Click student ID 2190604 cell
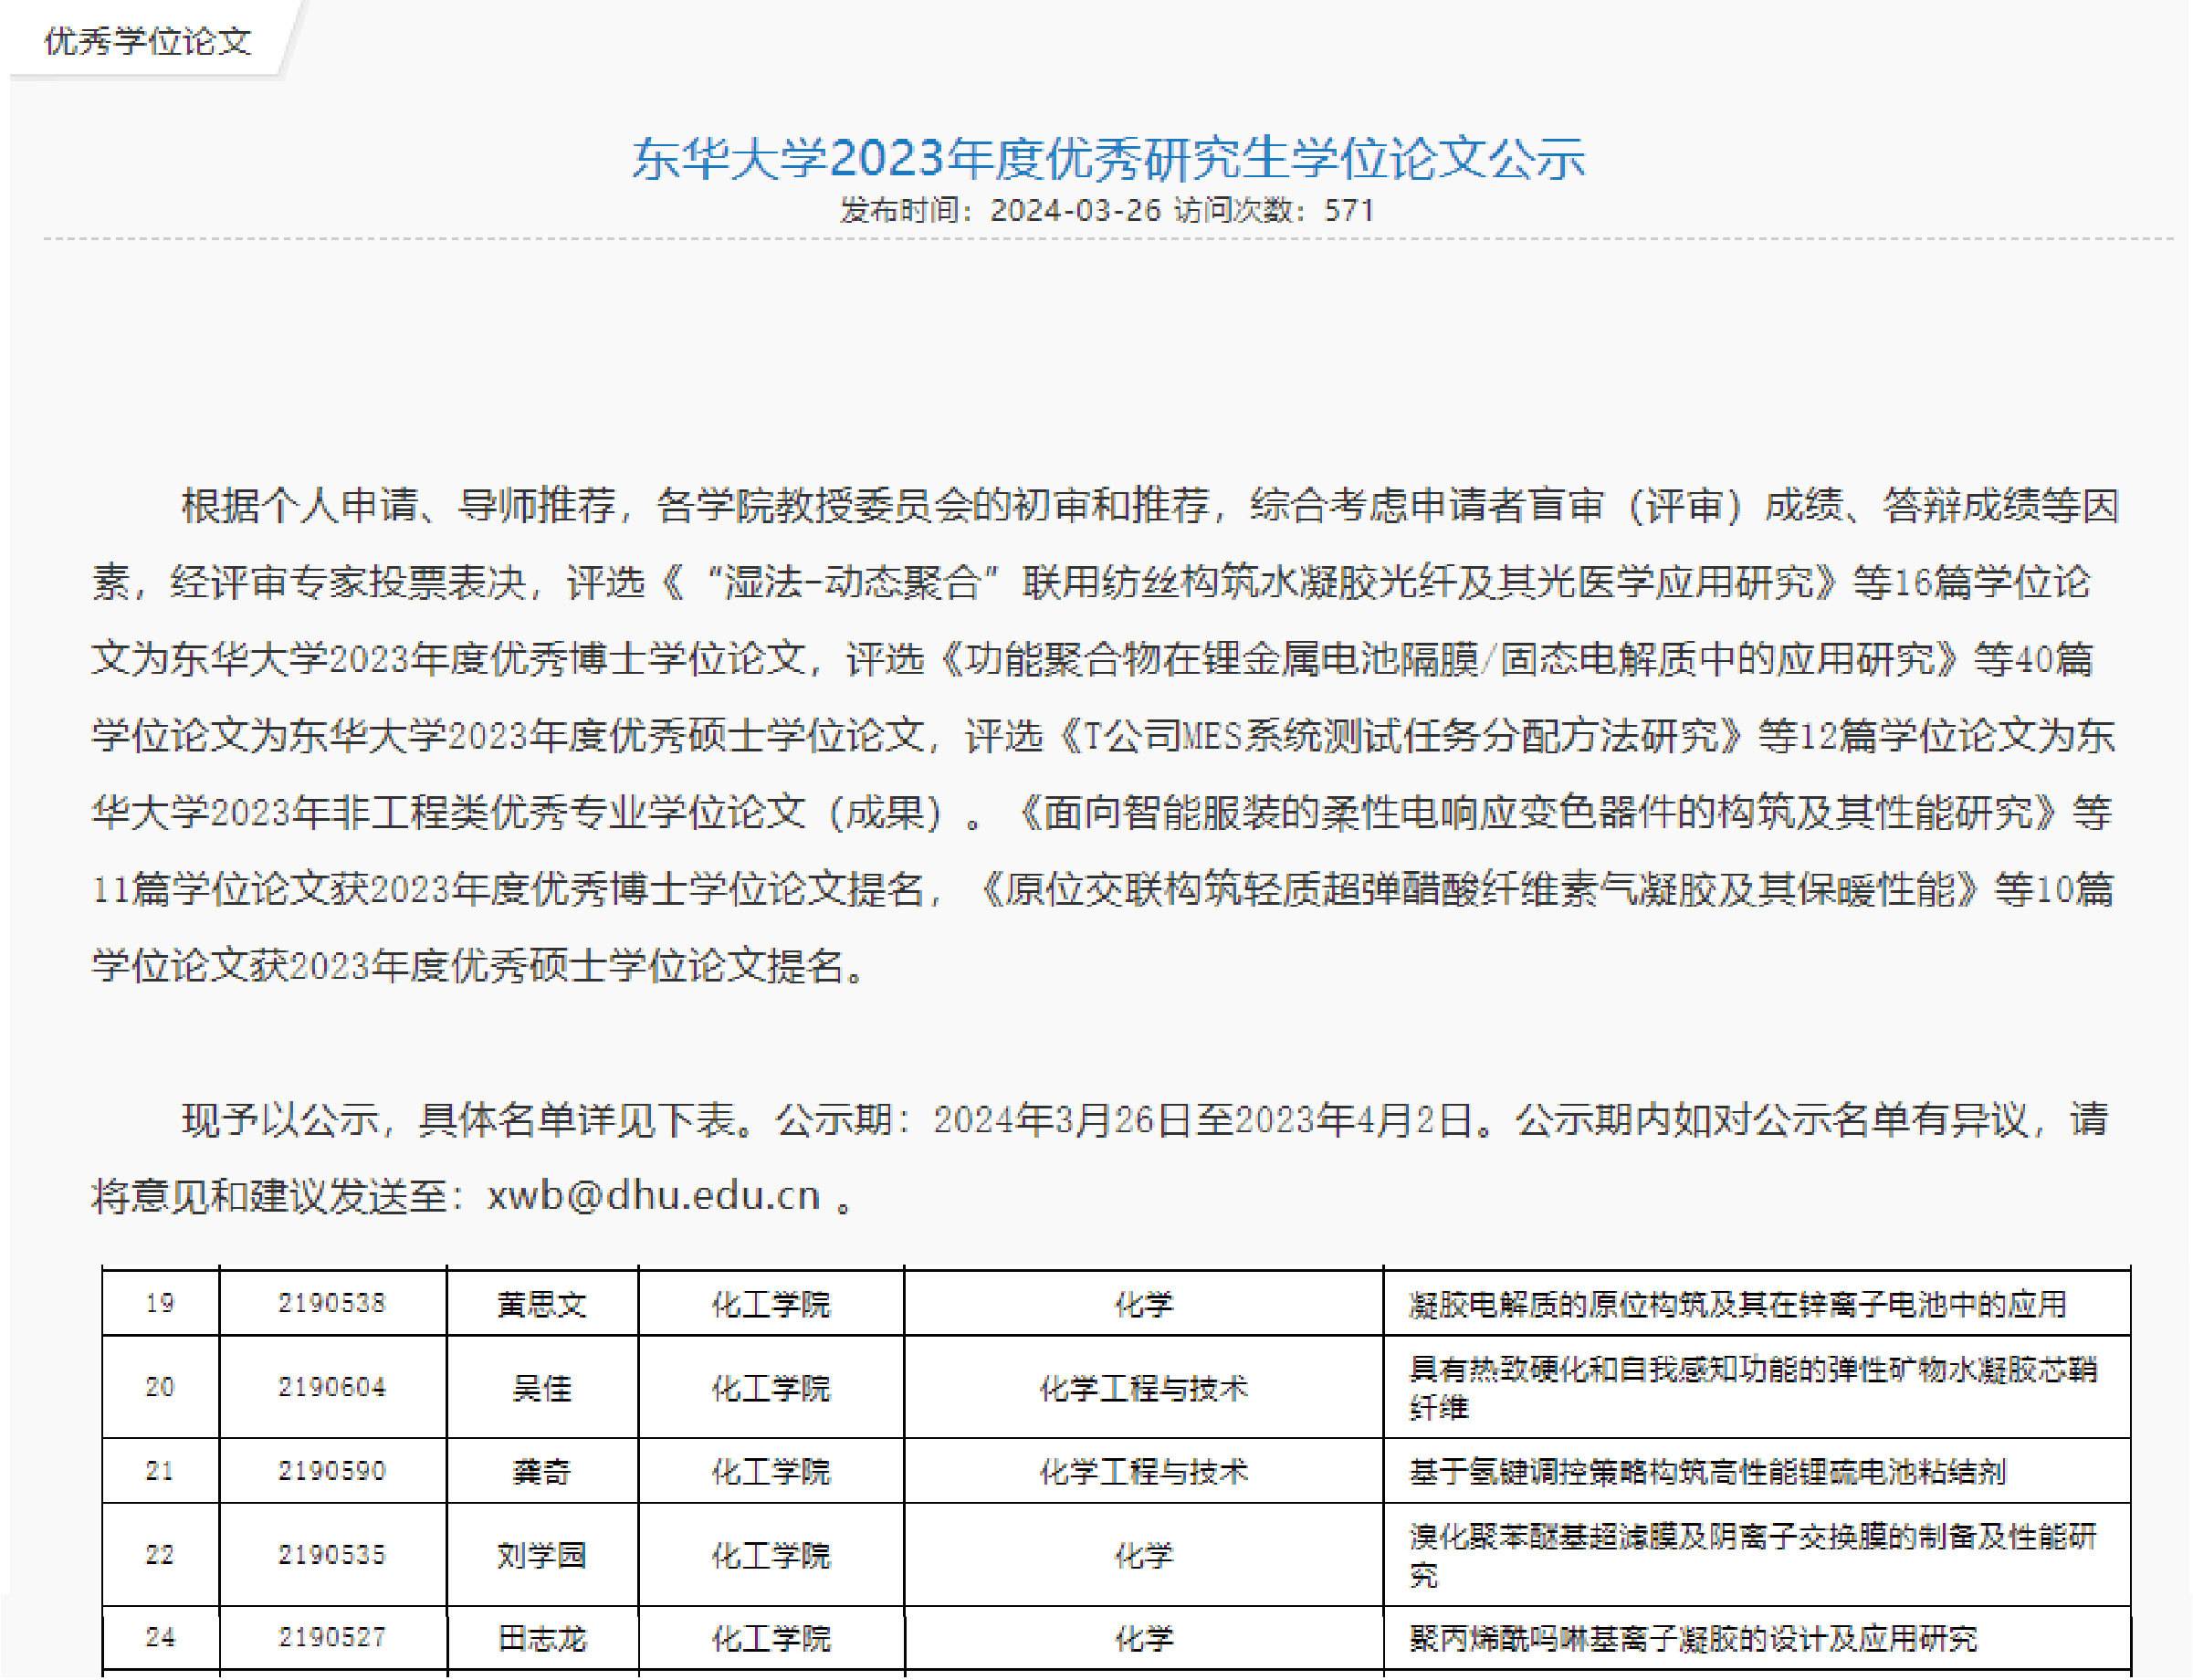2193x1680 pixels. pos(332,1387)
